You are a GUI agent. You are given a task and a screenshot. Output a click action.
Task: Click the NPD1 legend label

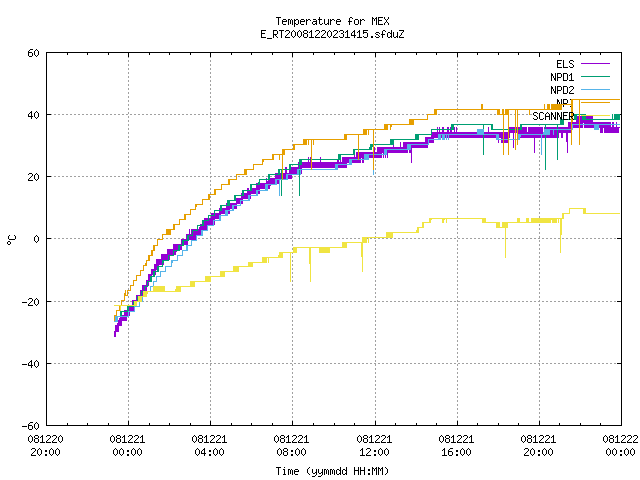point(562,77)
